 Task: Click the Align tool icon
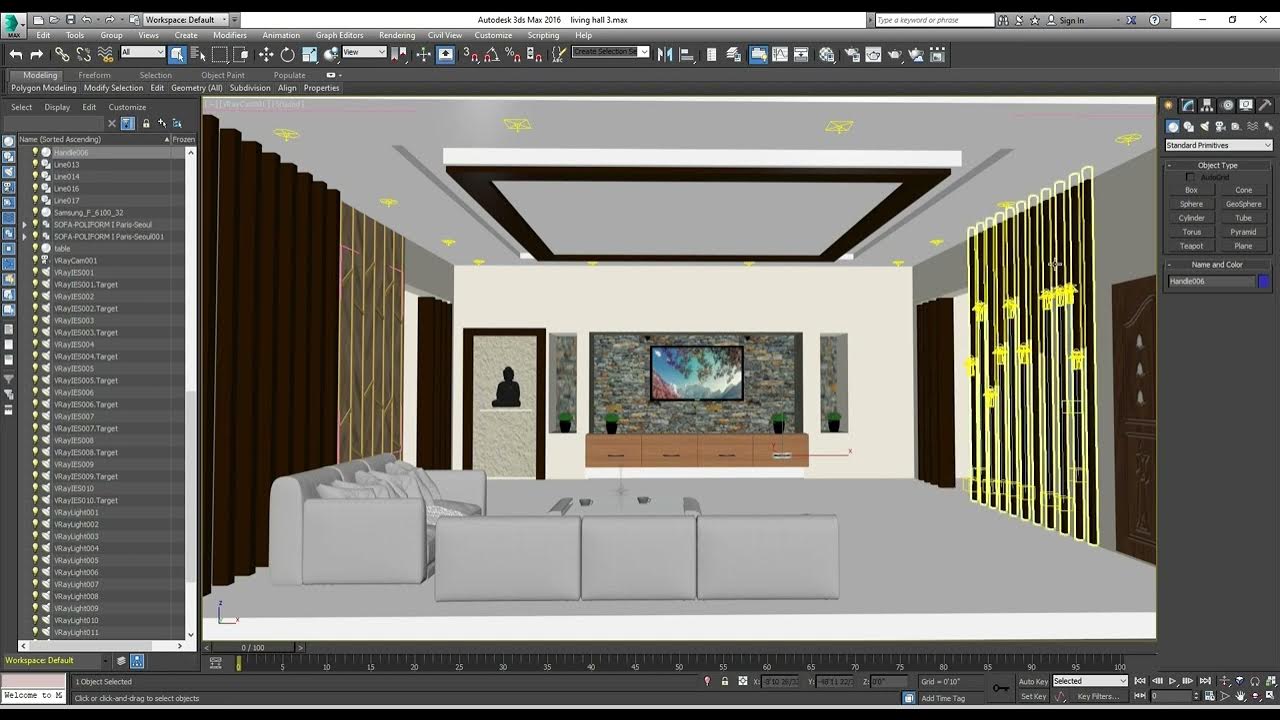tap(688, 55)
